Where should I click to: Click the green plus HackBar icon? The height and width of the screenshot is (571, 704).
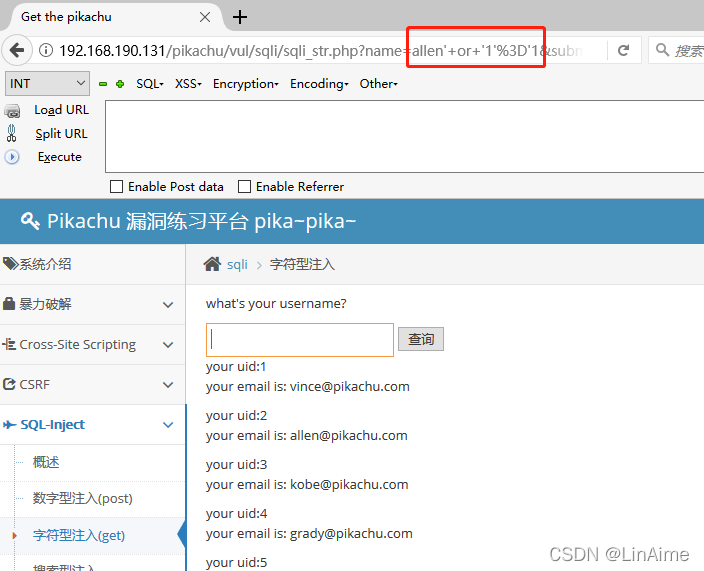click(119, 84)
